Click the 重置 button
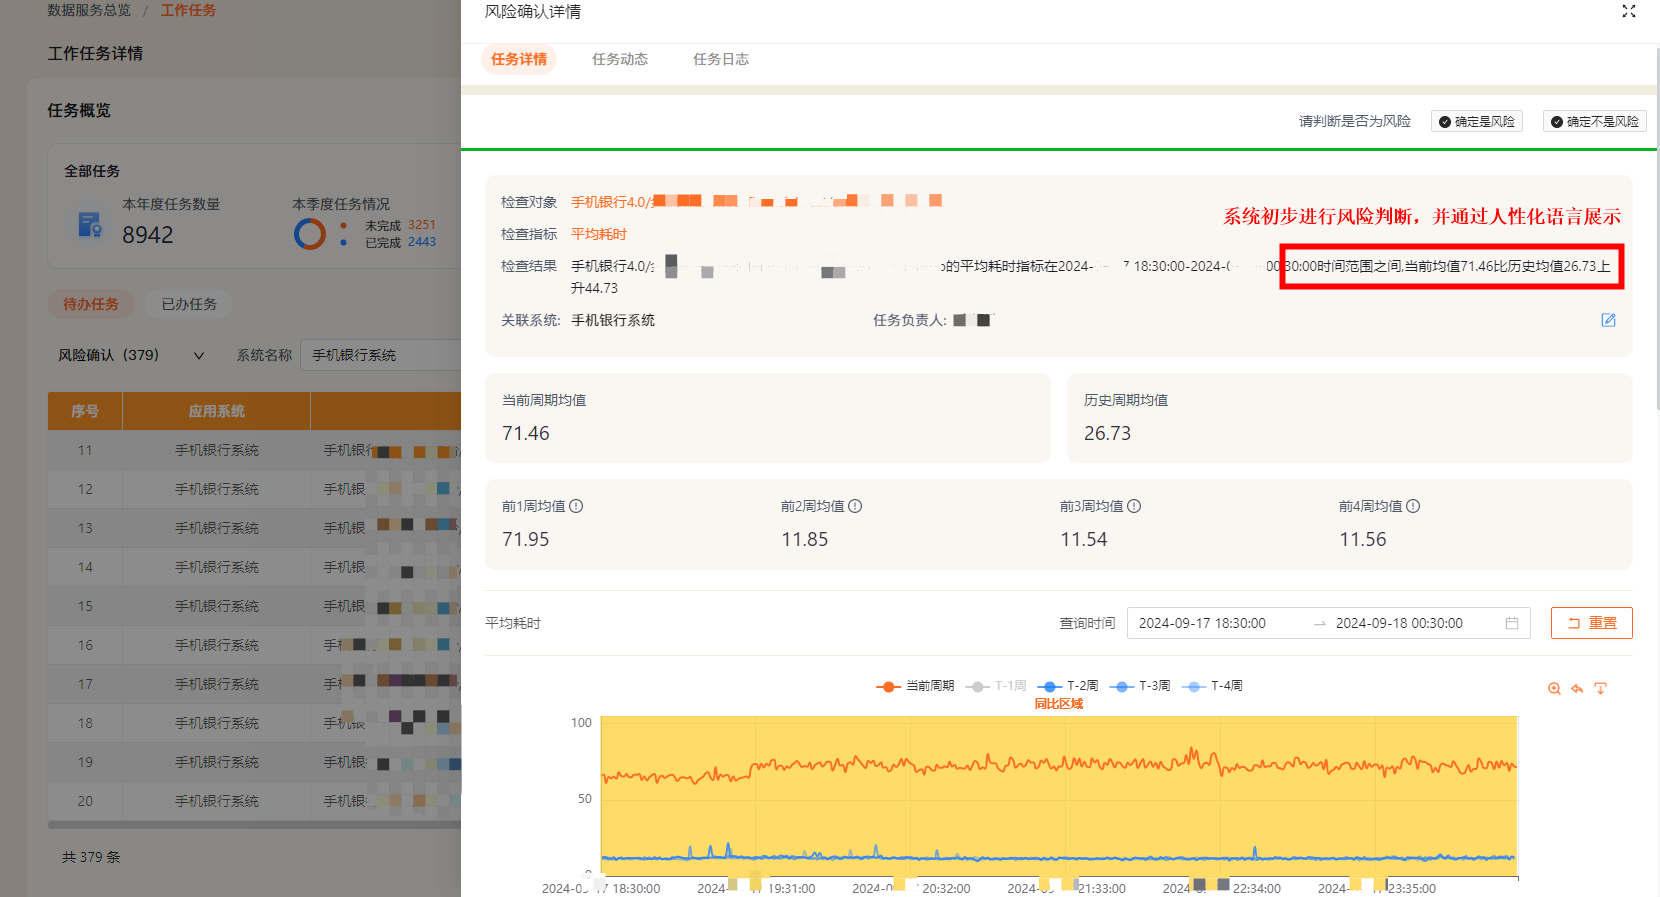Screen dimensions: 1660x897 click(x=1592, y=623)
